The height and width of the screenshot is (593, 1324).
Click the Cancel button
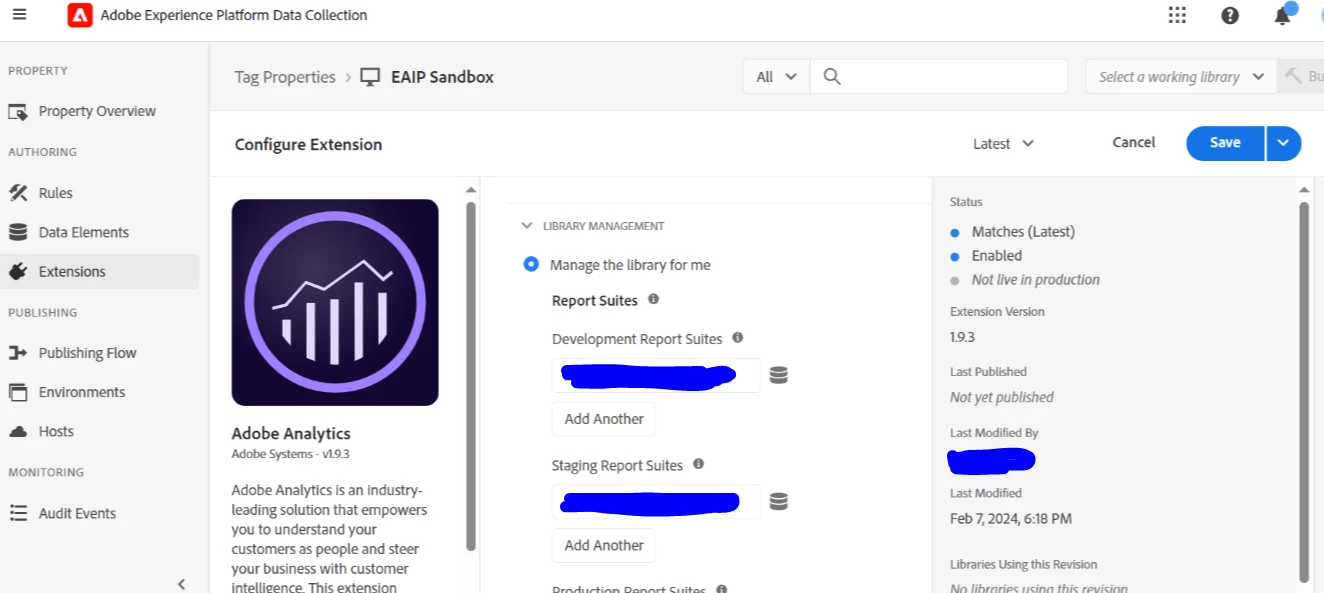[x=1134, y=143]
